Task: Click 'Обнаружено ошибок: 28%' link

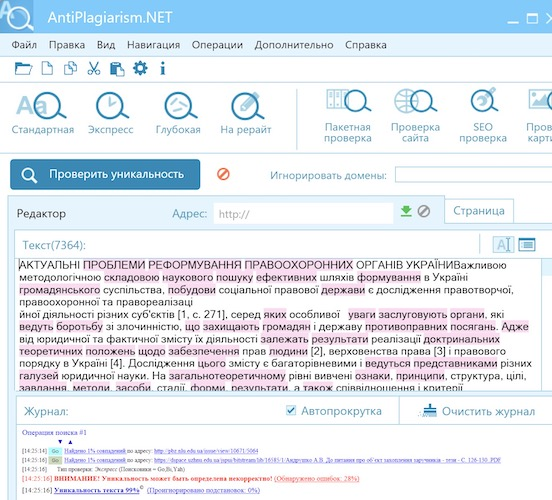Action: (316, 479)
